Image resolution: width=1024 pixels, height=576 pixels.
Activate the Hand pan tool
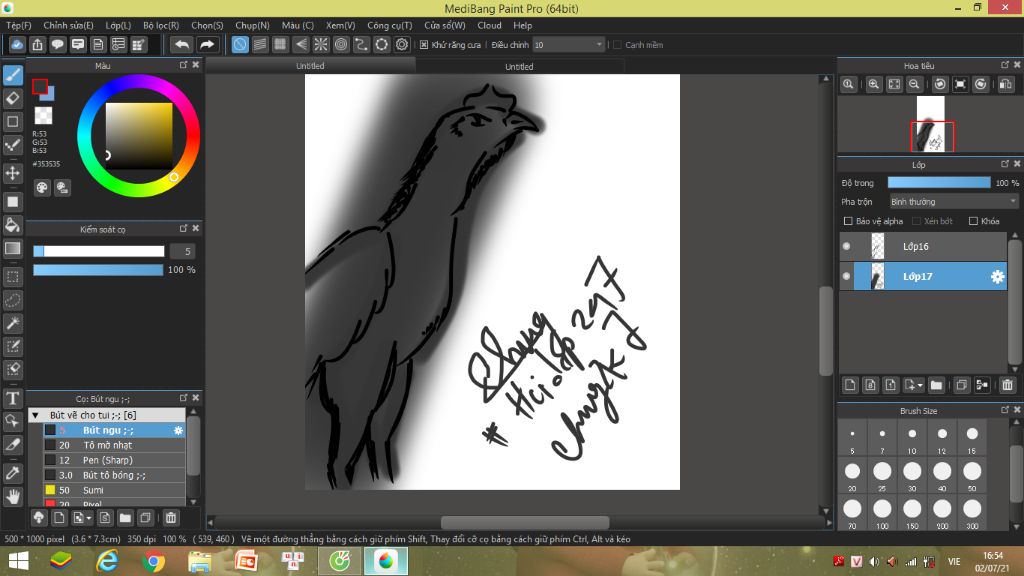pyautogui.click(x=12, y=497)
